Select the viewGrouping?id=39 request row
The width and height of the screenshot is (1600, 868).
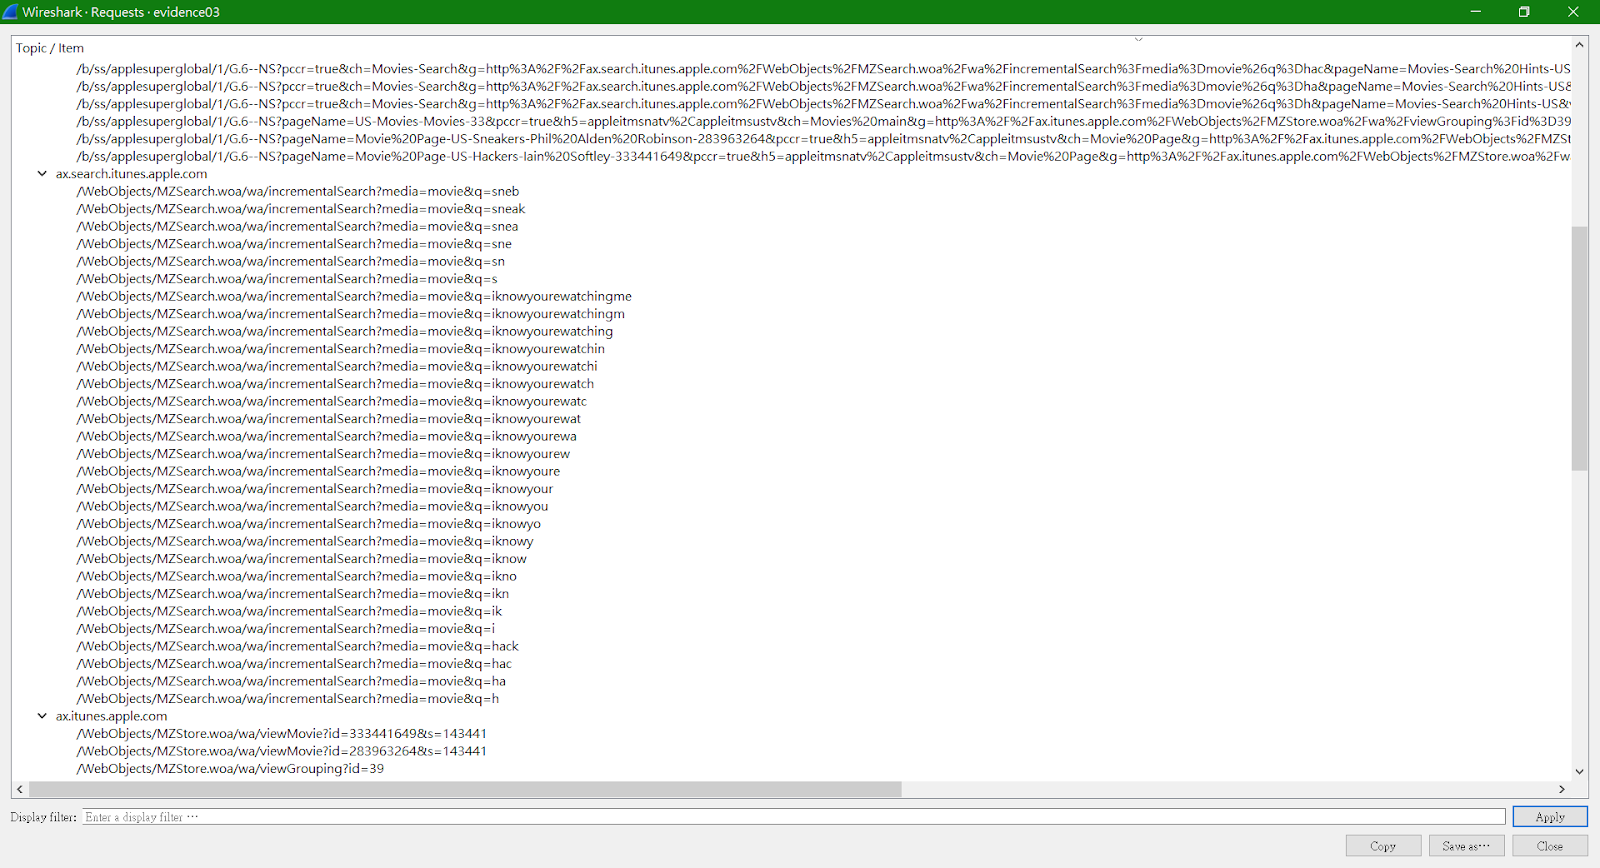[230, 769]
